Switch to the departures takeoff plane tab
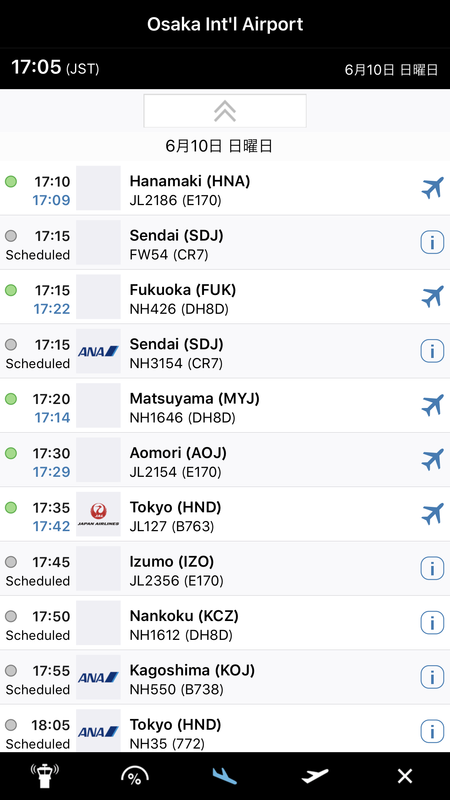The height and width of the screenshot is (800, 450). pos(315,776)
